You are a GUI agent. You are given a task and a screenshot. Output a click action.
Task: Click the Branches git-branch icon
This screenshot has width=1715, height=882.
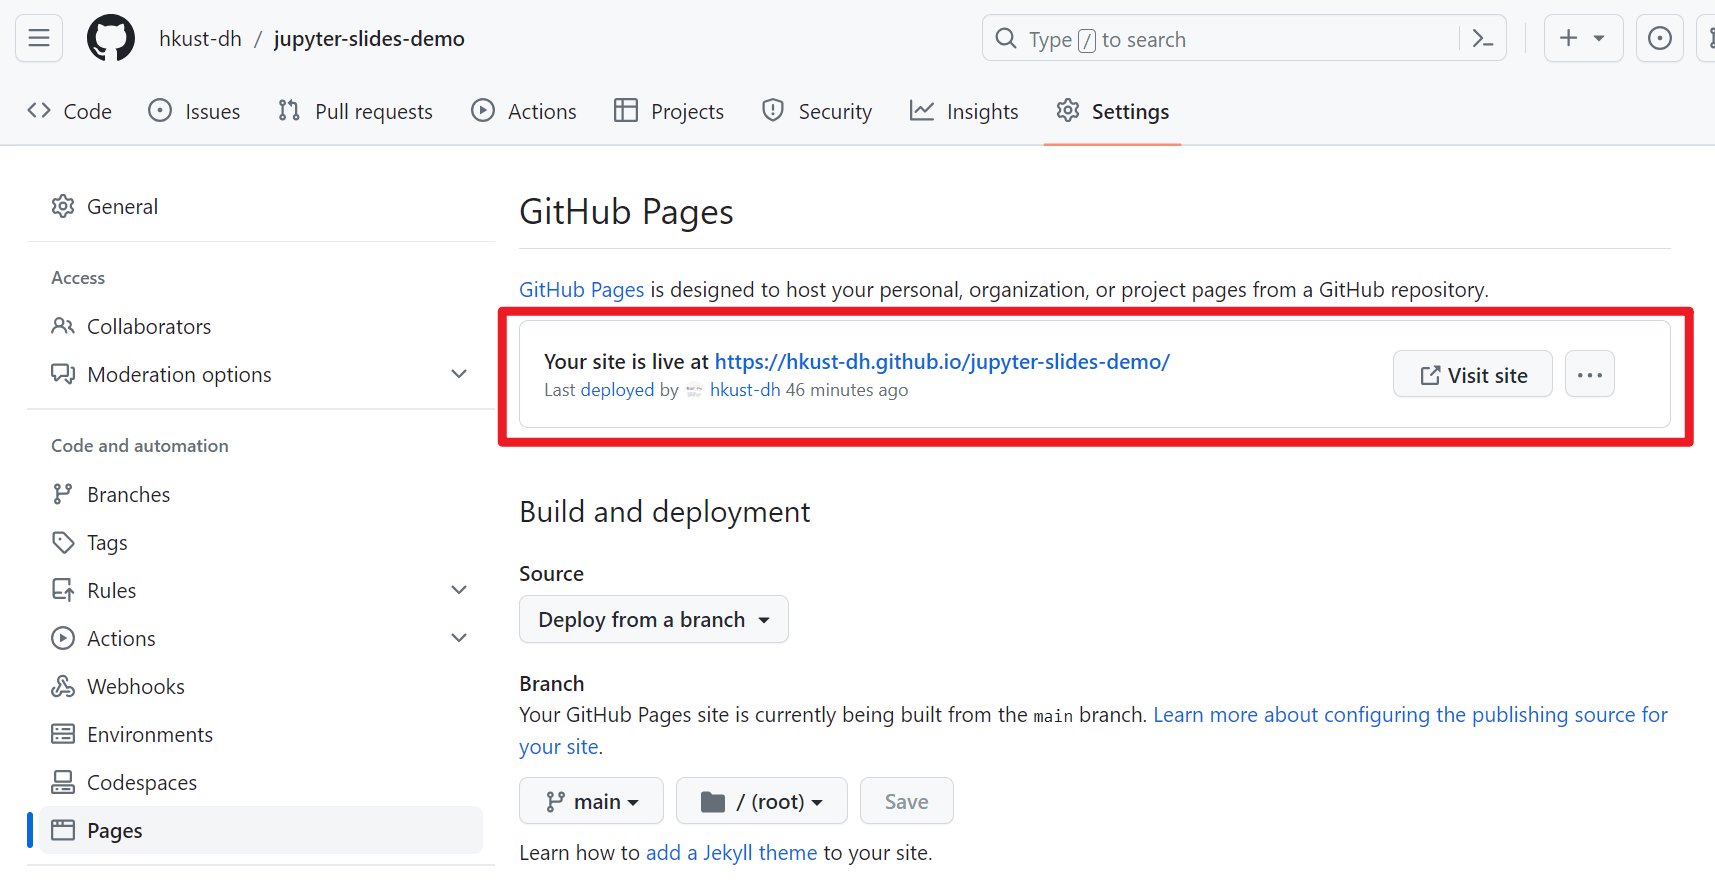coord(63,494)
